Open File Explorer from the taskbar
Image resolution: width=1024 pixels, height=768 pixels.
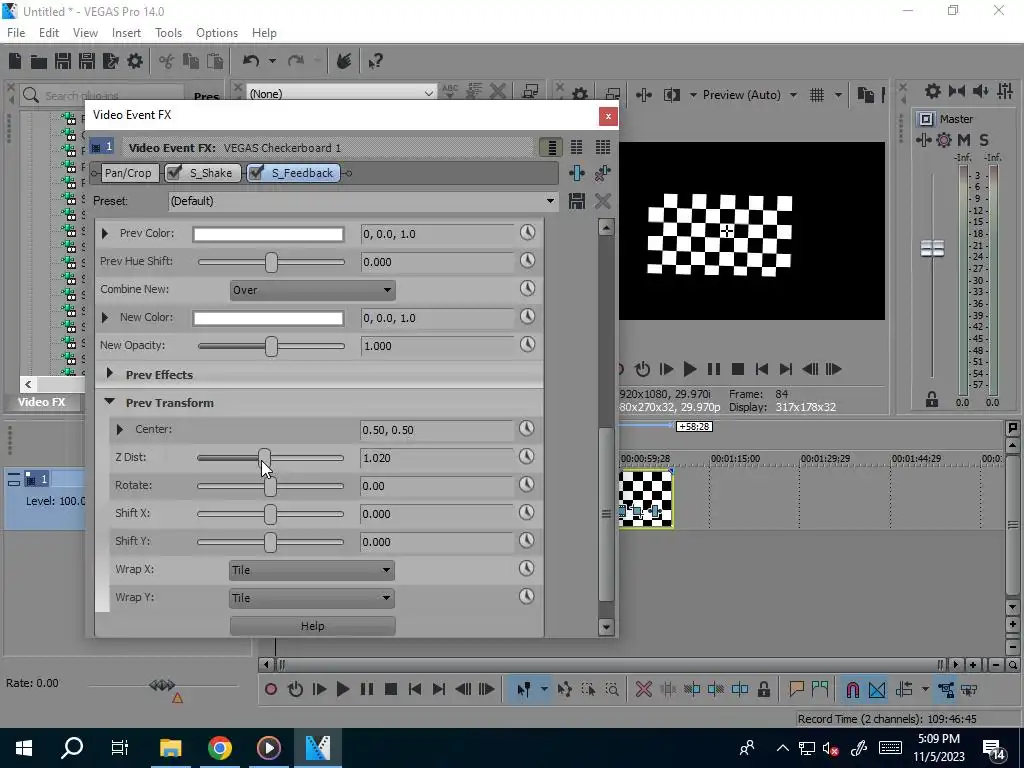[170, 748]
